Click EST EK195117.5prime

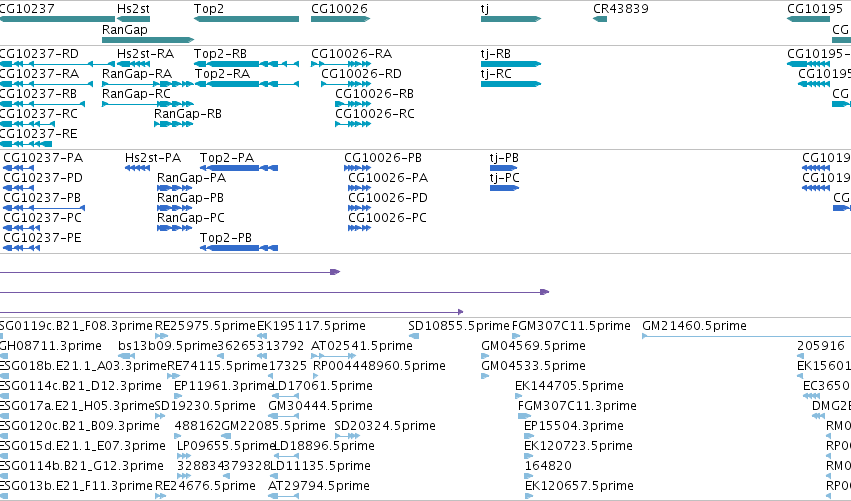click(311, 326)
